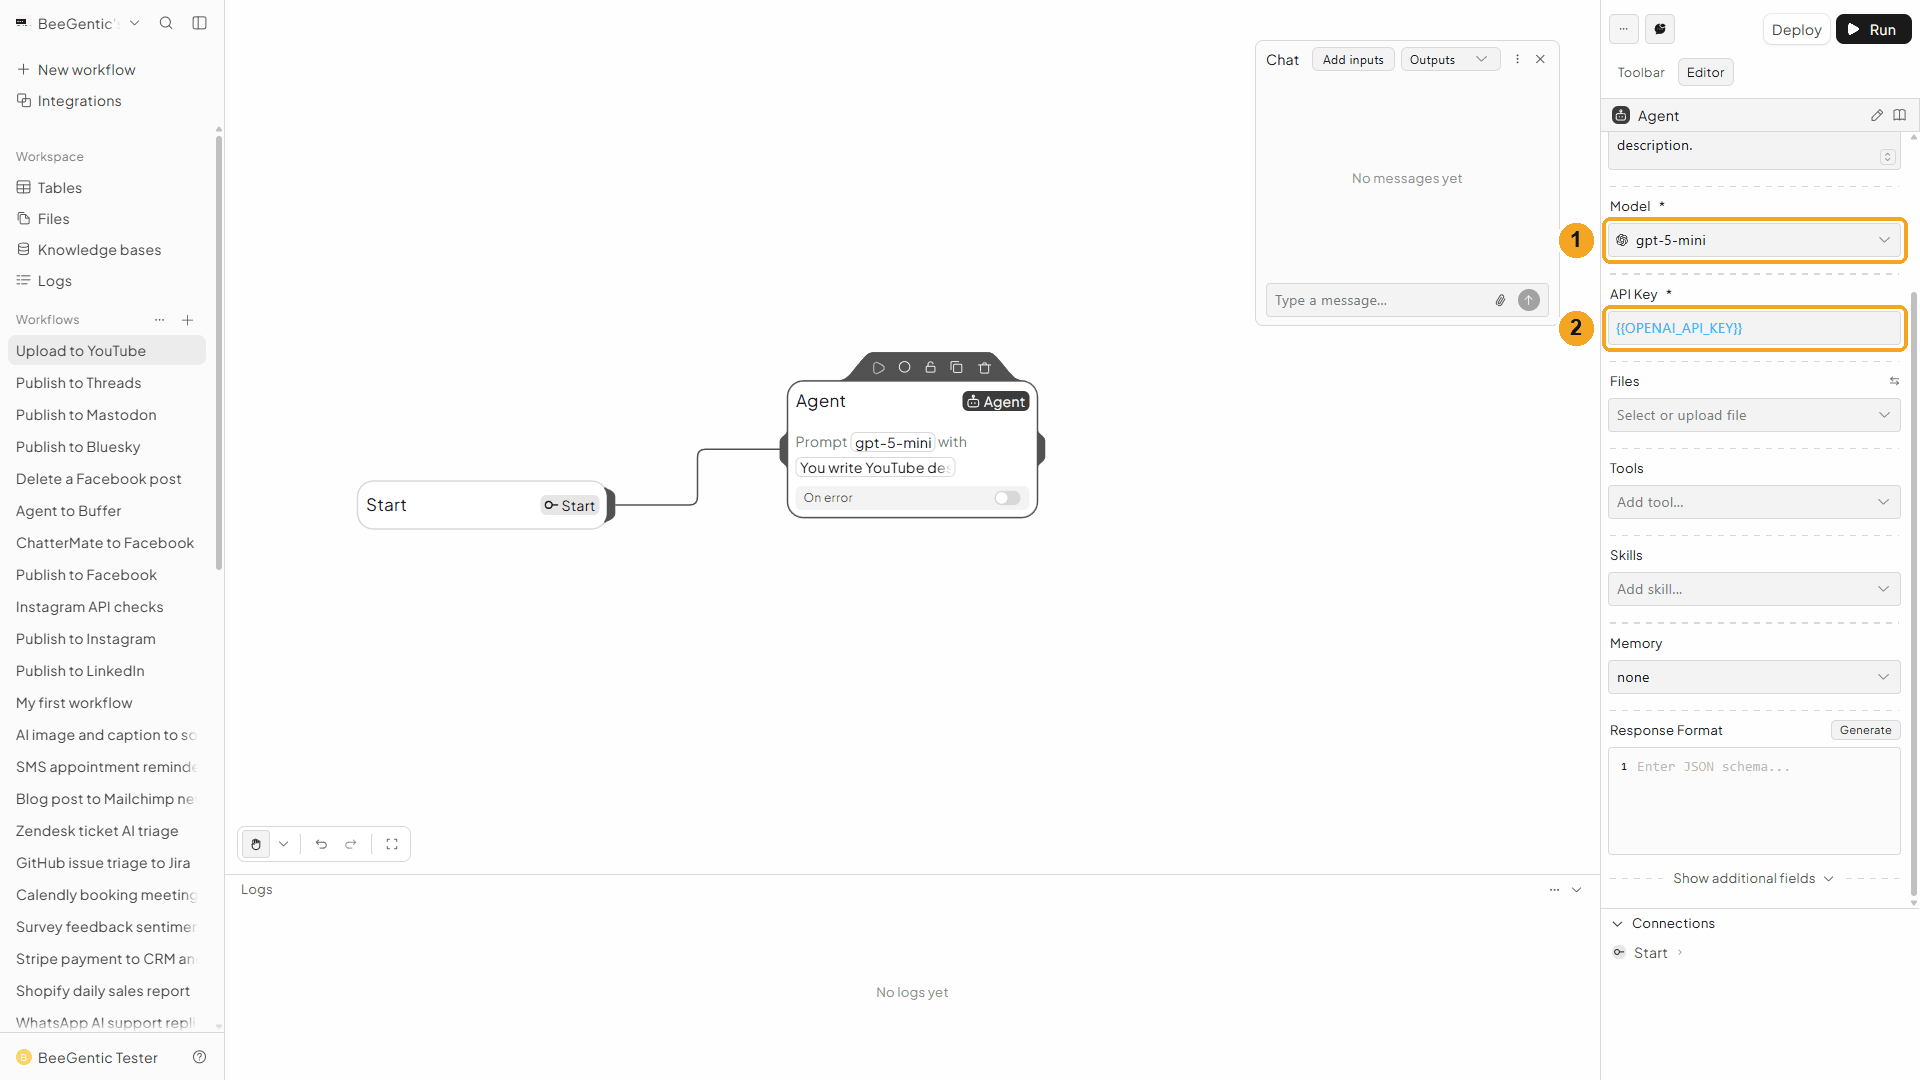Image resolution: width=1920 pixels, height=1080 pixels.
Task: Undo the last canvas action
Action: 321,844
